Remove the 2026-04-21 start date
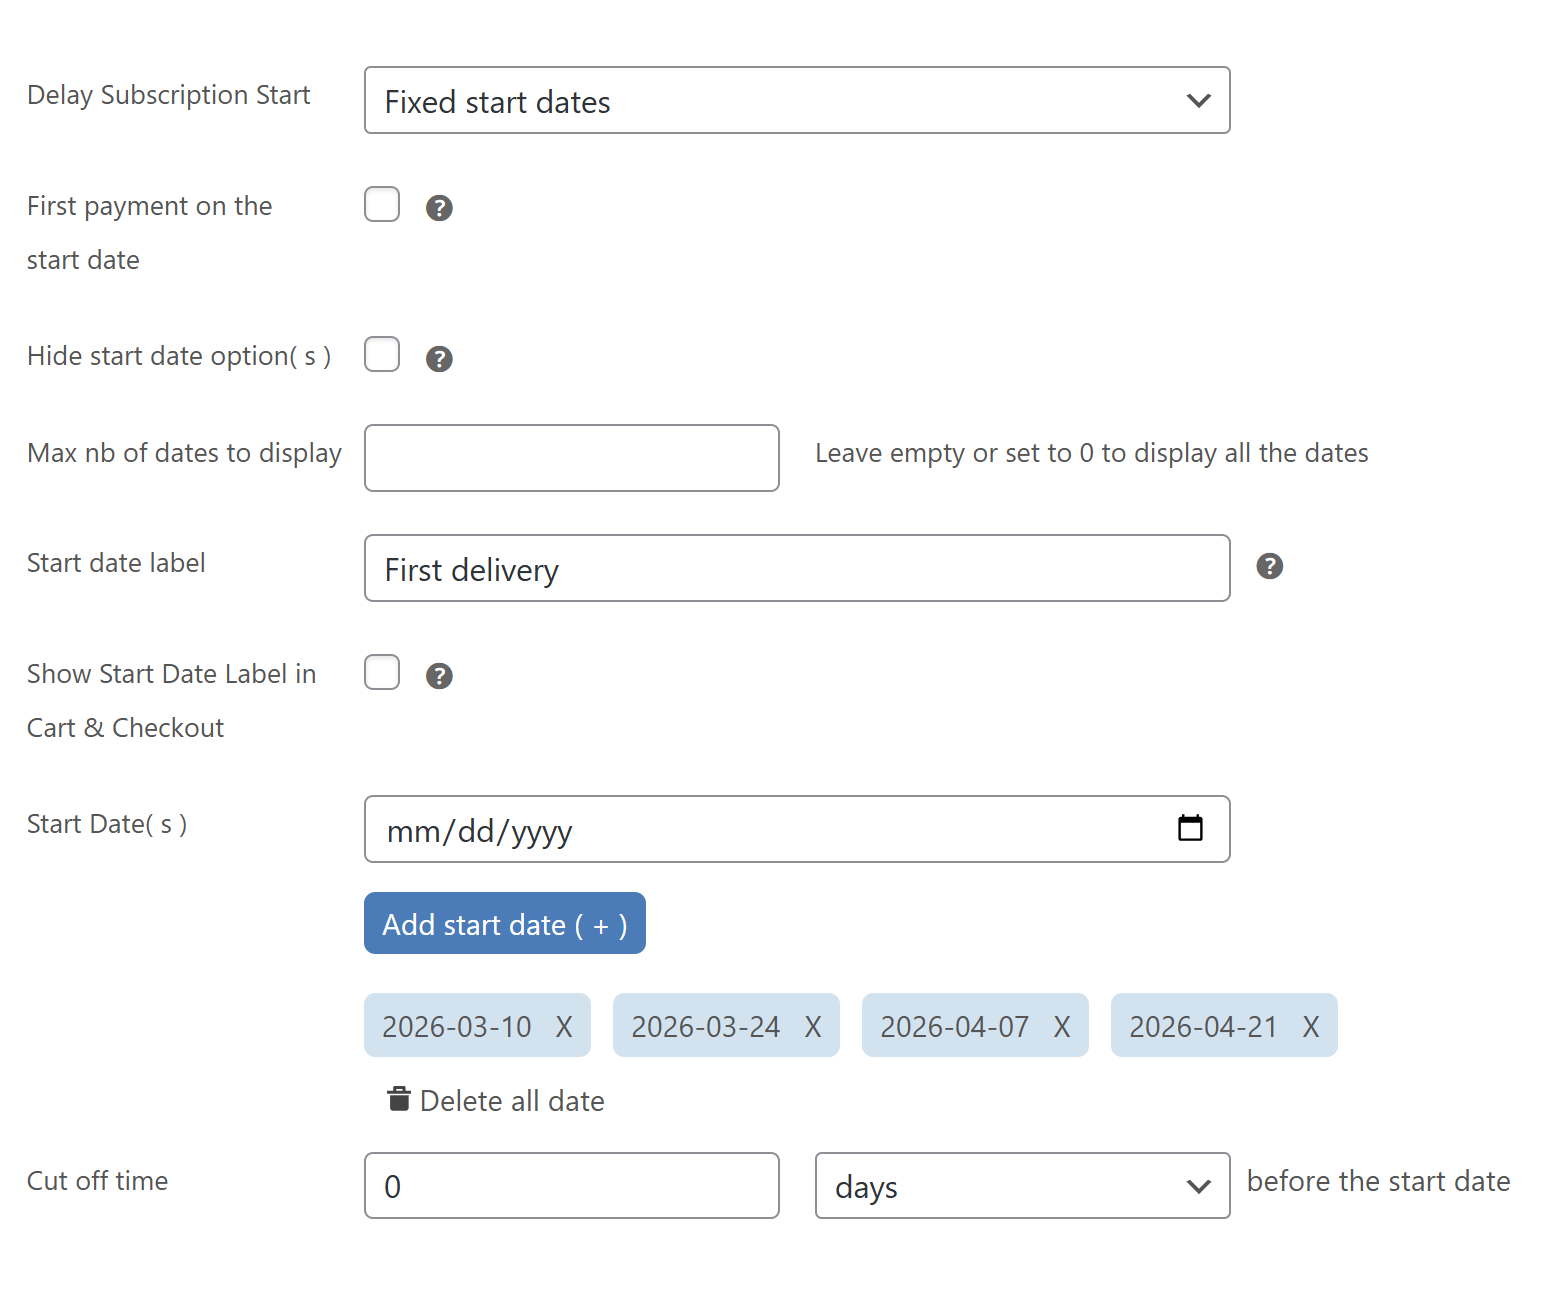The width and height of the screenshot is (1543, 1291). 1311,1027
